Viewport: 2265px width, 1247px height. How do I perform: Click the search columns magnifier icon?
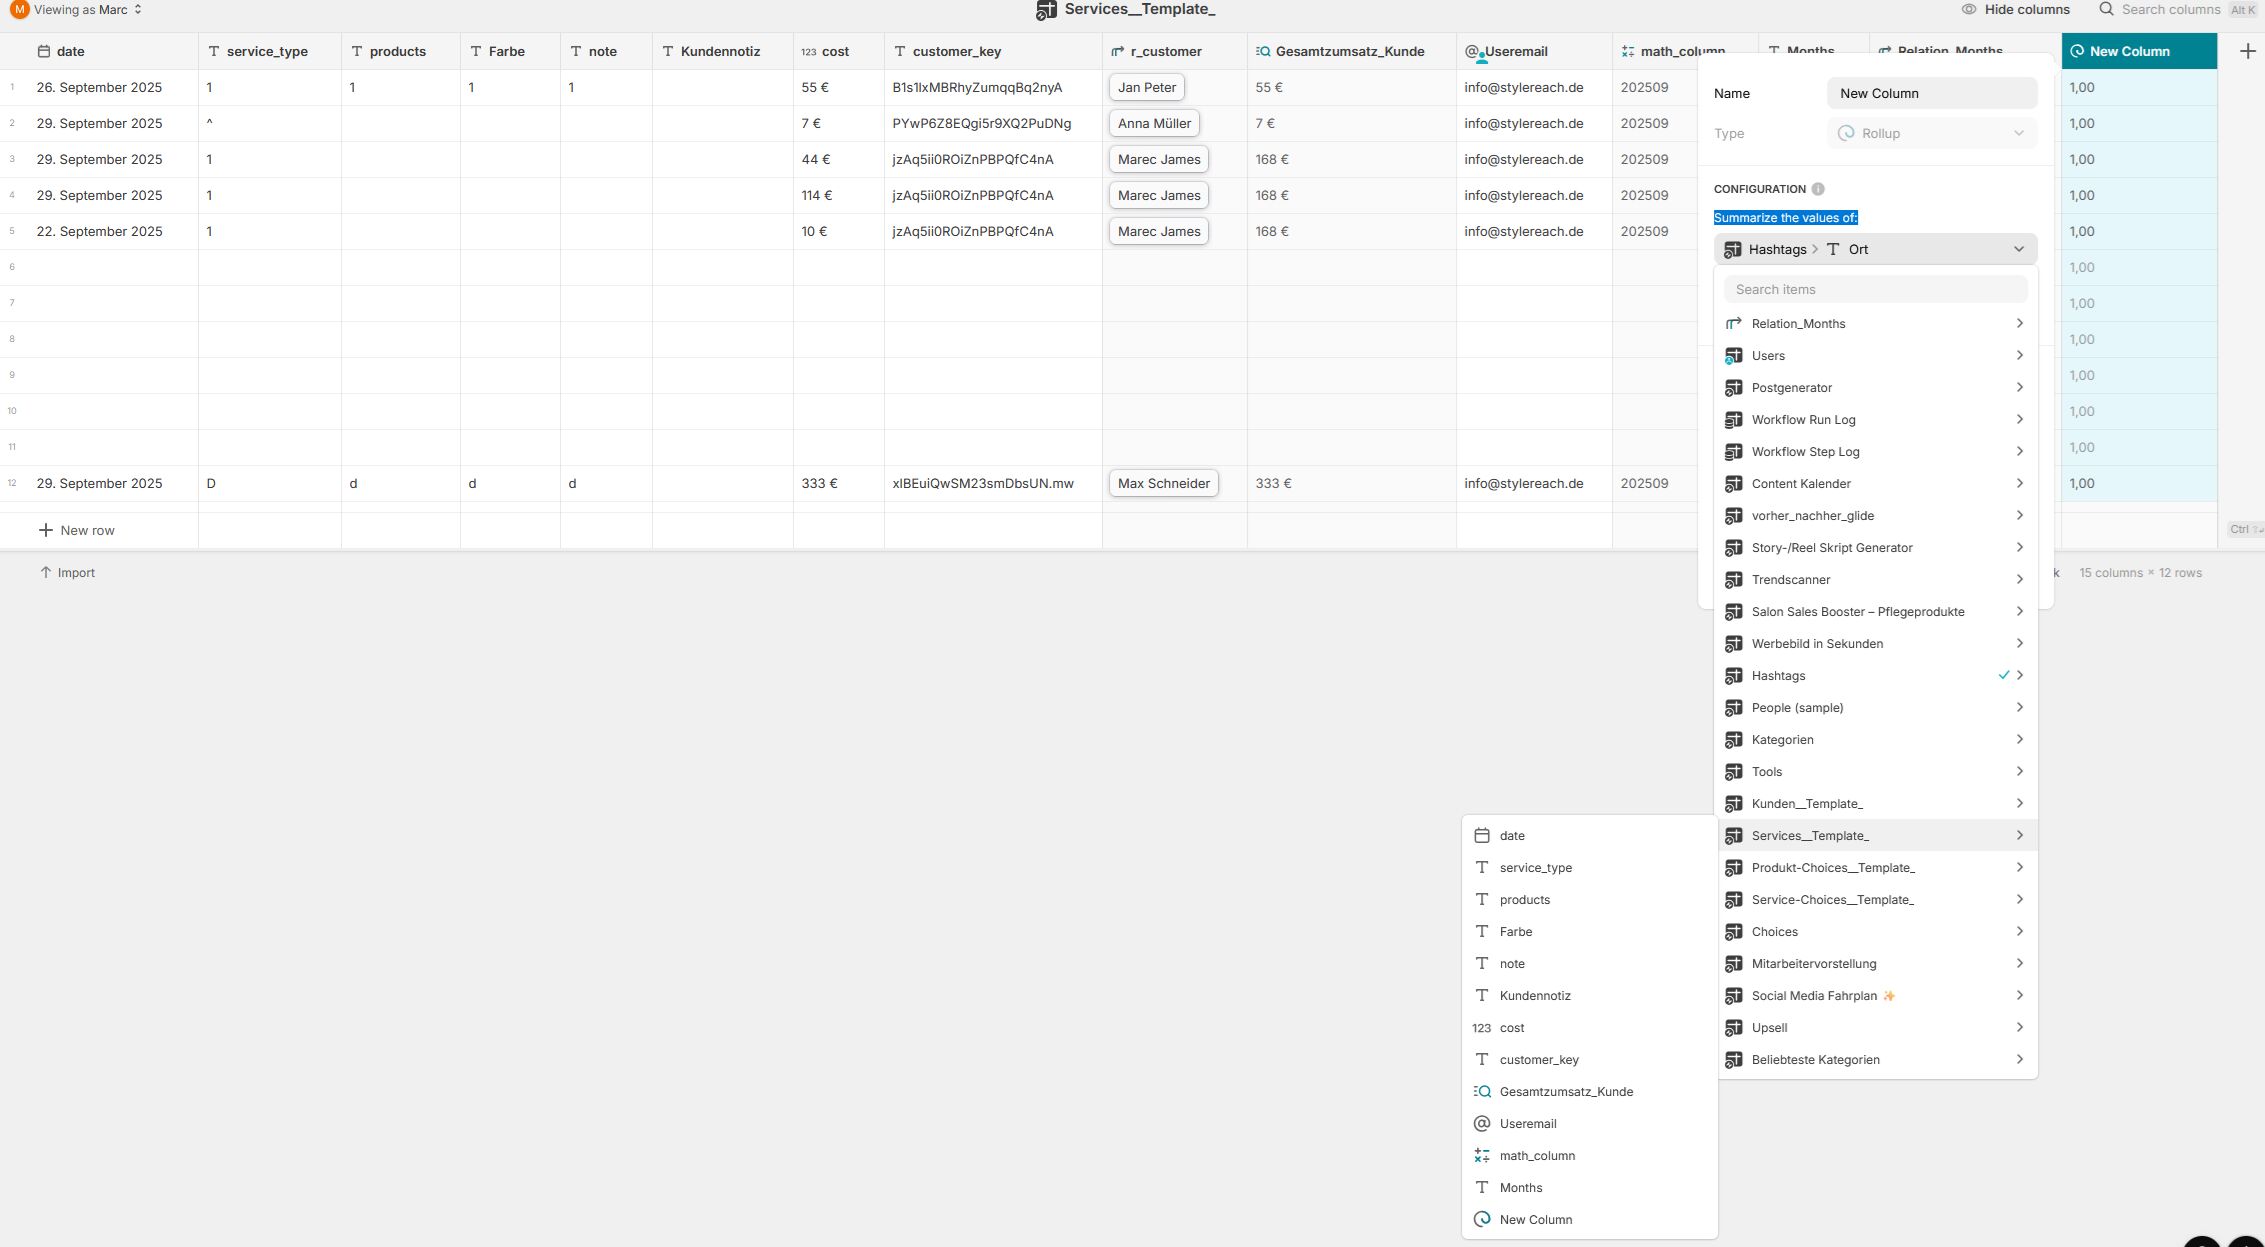click(x=2106, y=9)
